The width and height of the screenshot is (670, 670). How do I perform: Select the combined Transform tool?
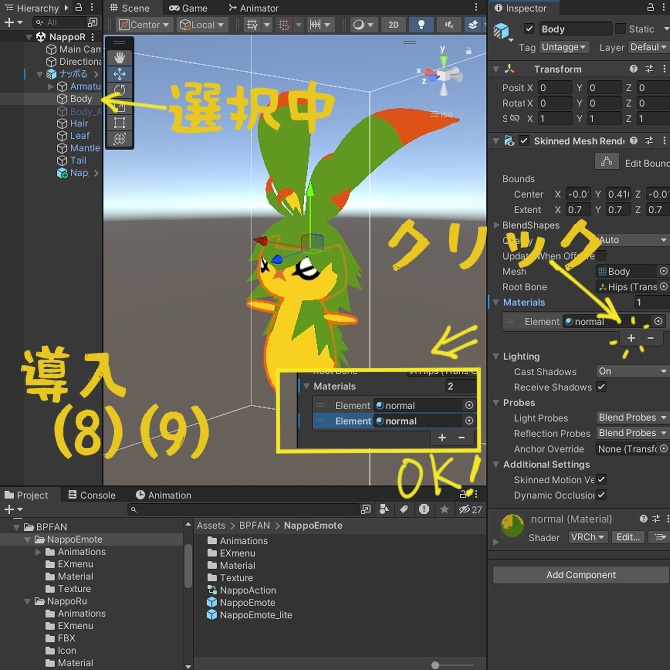tap(119, 139)
